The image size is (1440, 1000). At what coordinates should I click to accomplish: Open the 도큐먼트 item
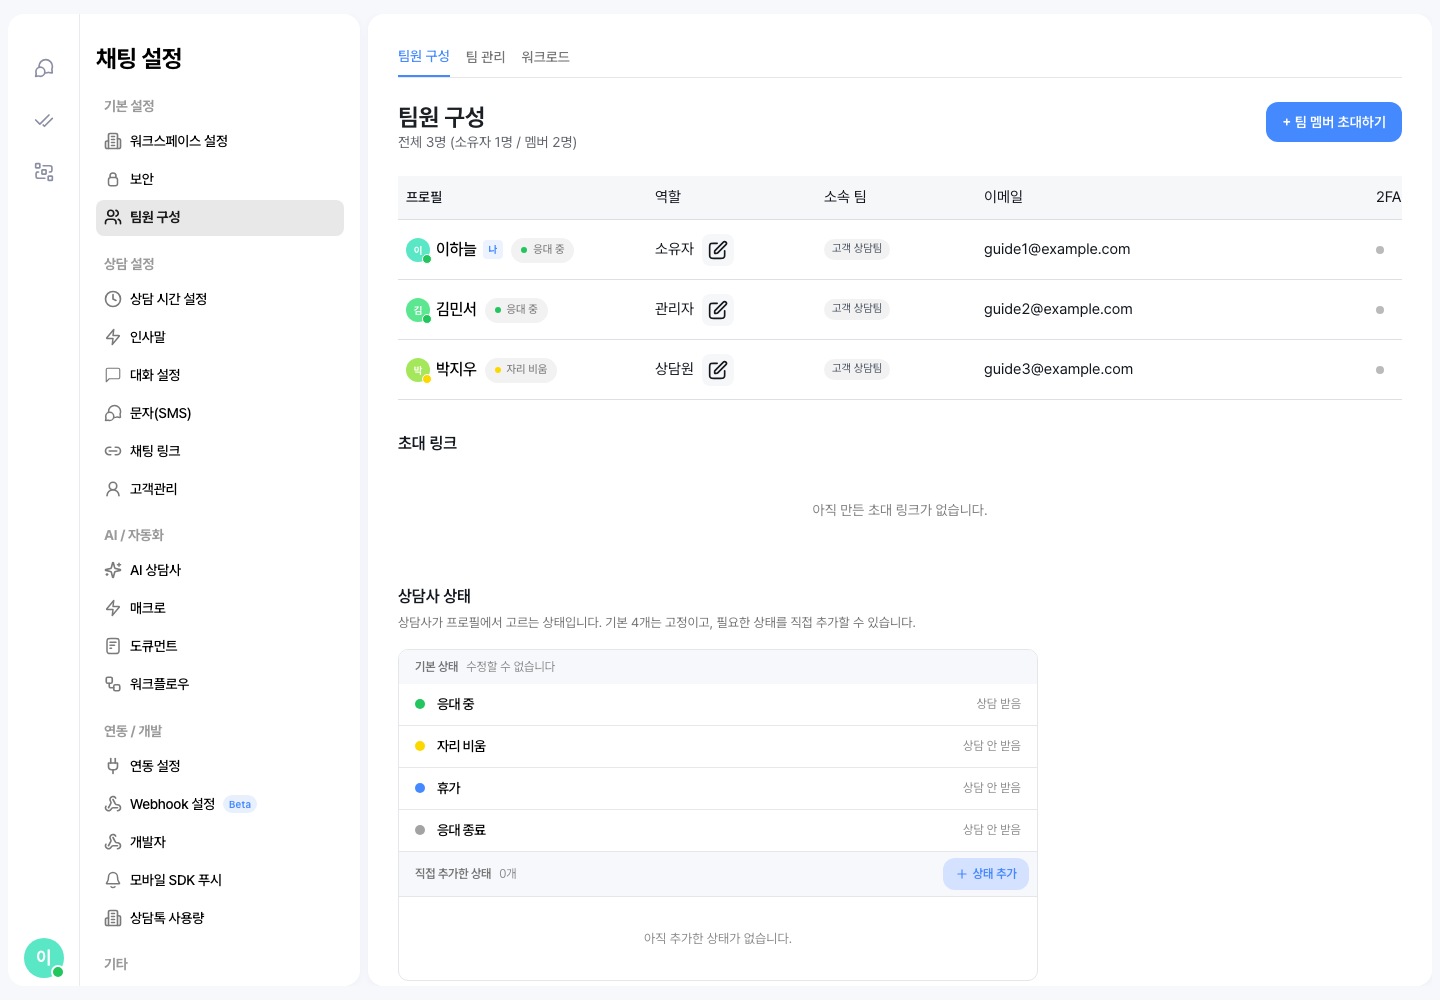(x=220, y=646)
